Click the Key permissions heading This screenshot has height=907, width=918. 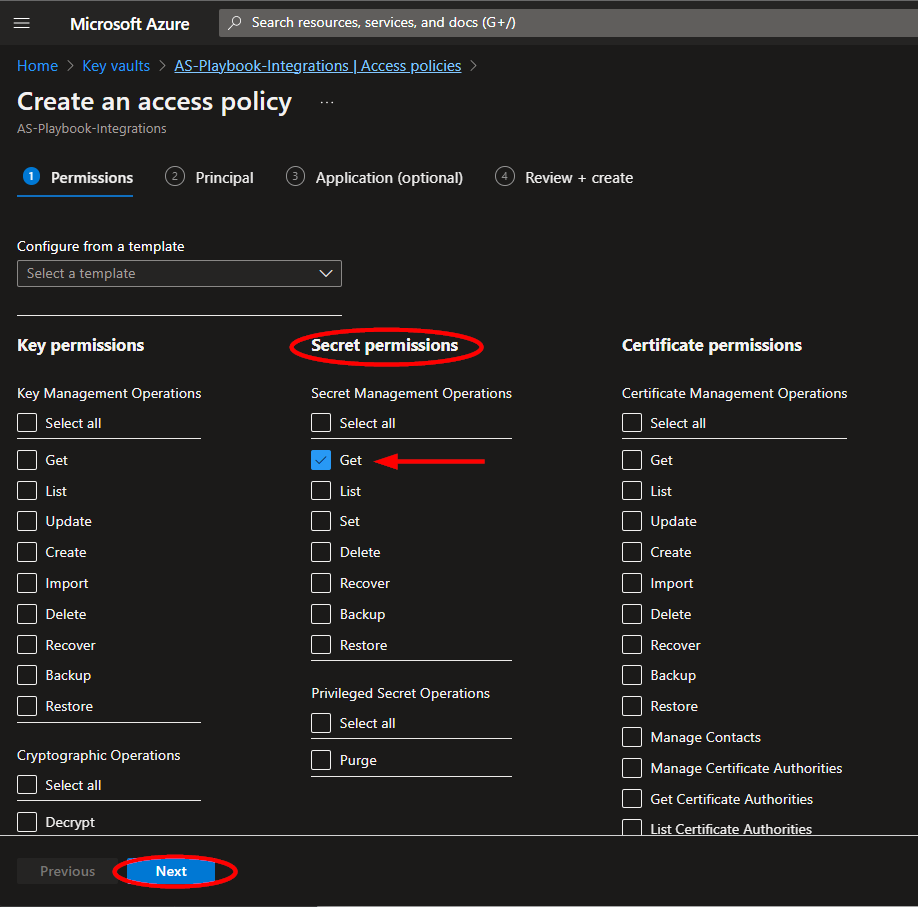[x=81, y=345]
